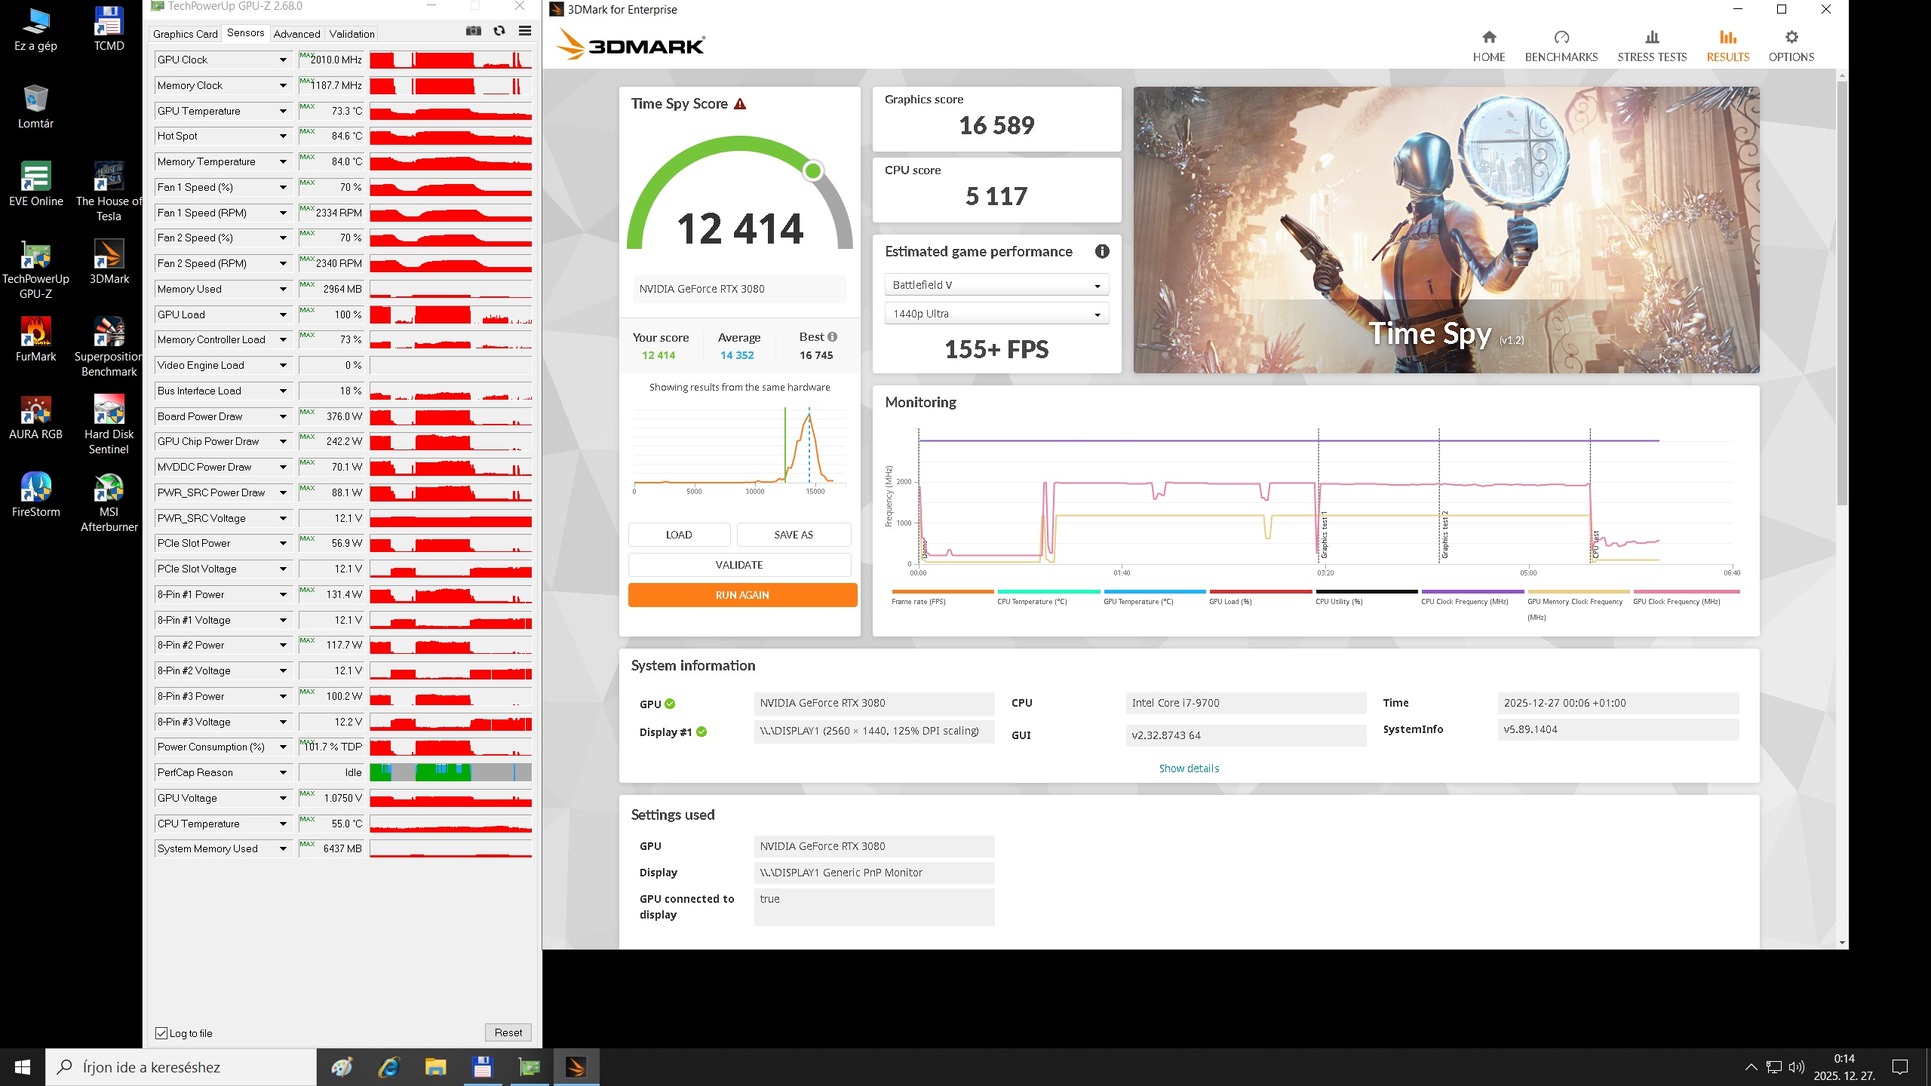Toggle the Log to file checkbox
This screenshot has width=1931, height=1086.
[162, 1033]
